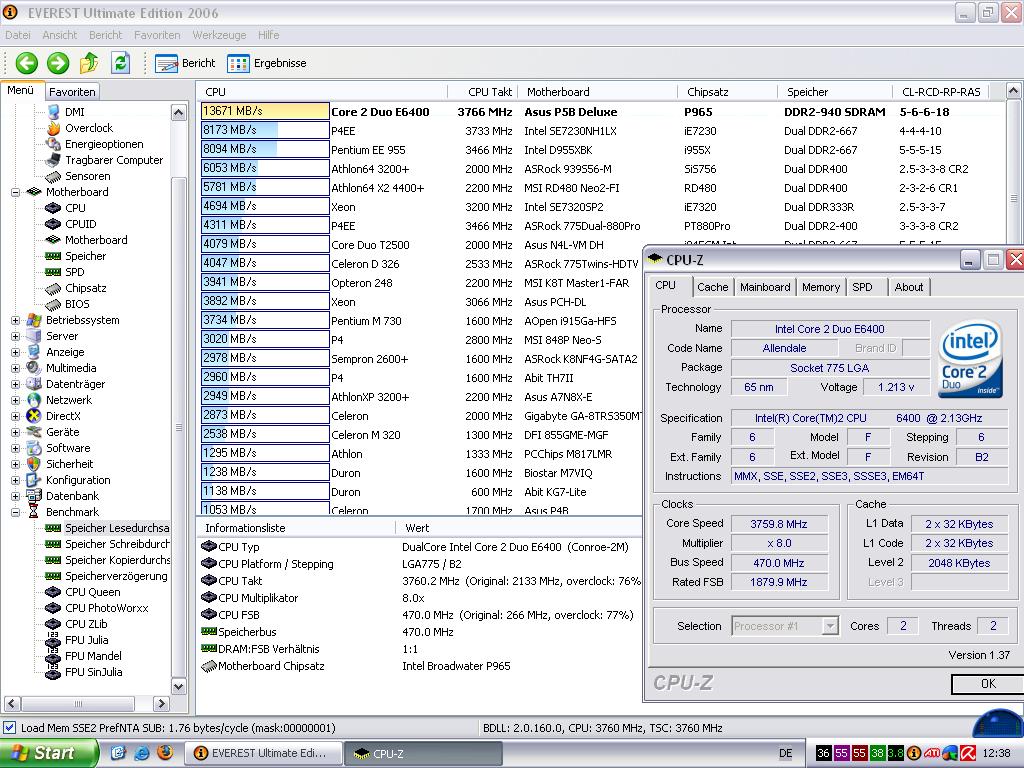1024x768 pixels.
Task: Open the Werkzeuge menu
Action: point(219,35)
